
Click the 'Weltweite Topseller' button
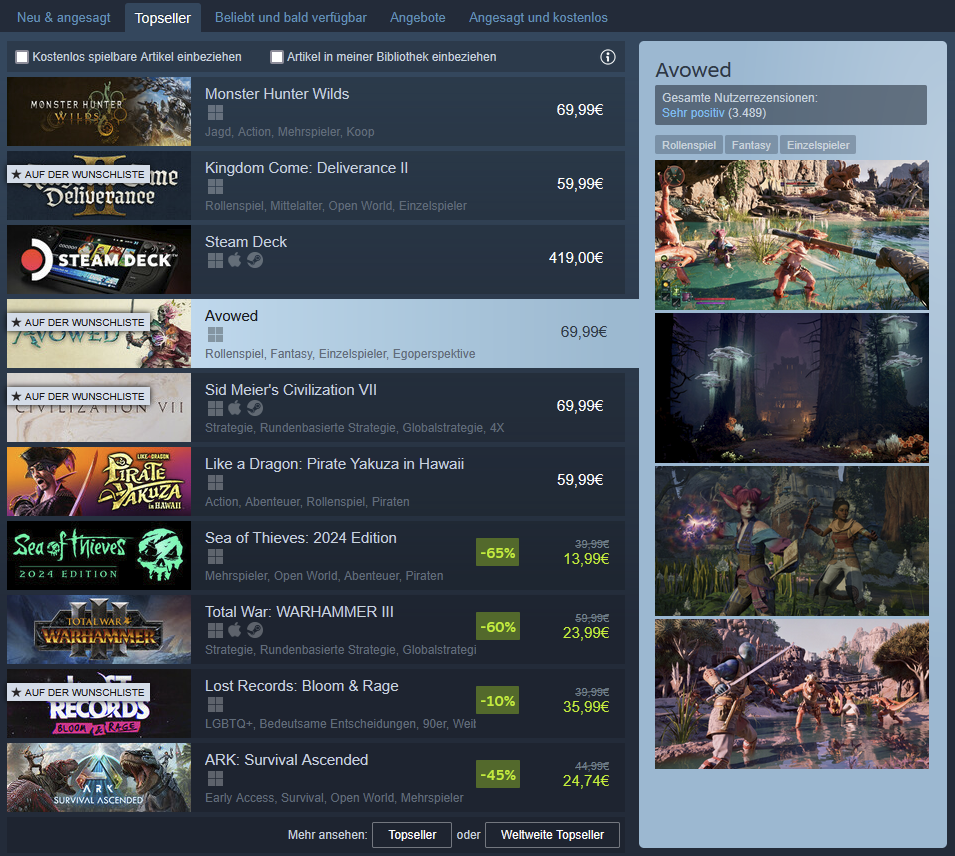[552, 835]
